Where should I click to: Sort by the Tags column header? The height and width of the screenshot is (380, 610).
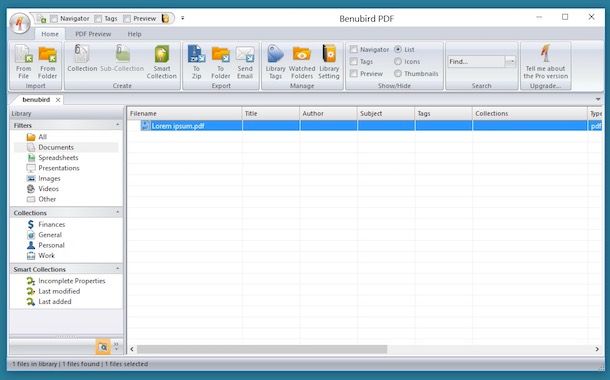click(443, 114)
